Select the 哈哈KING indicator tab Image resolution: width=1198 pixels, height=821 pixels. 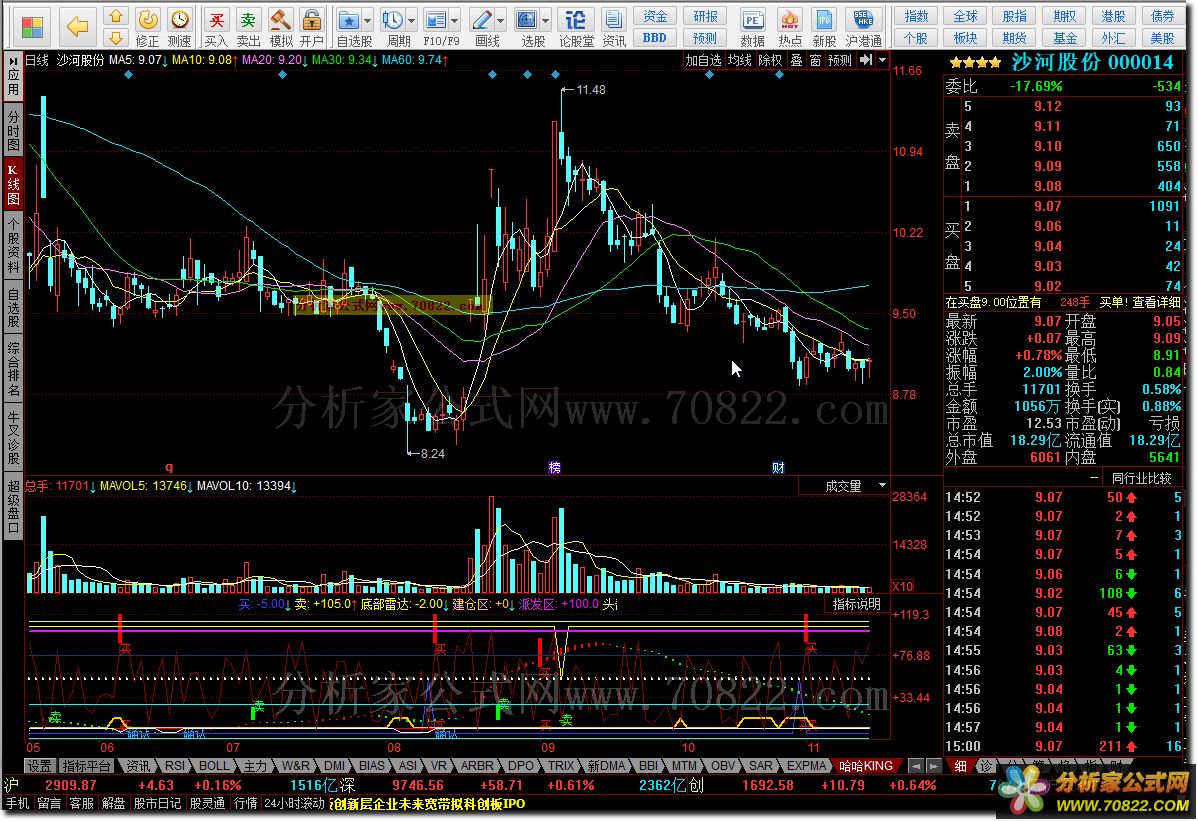(x=866, y=765)
